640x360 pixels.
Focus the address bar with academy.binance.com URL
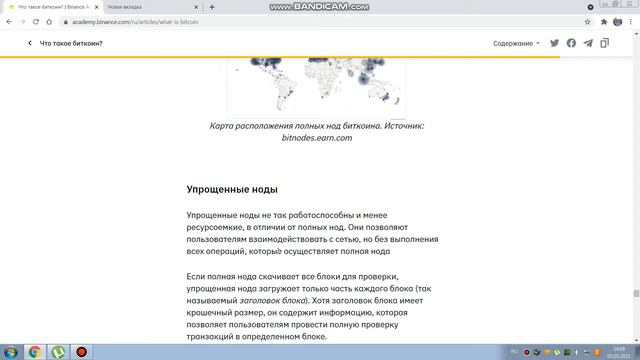pos(322,22)
